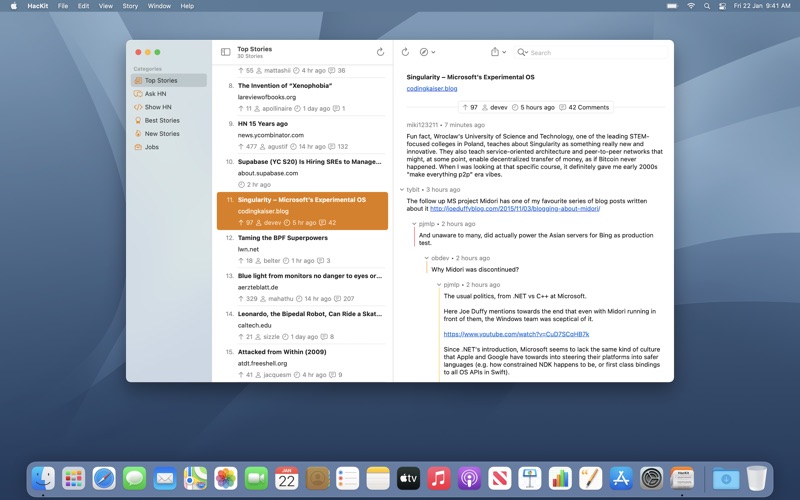Open the codingkaiser.blog link
Viewport: 800px width, 500px height.
click(432, 88)
